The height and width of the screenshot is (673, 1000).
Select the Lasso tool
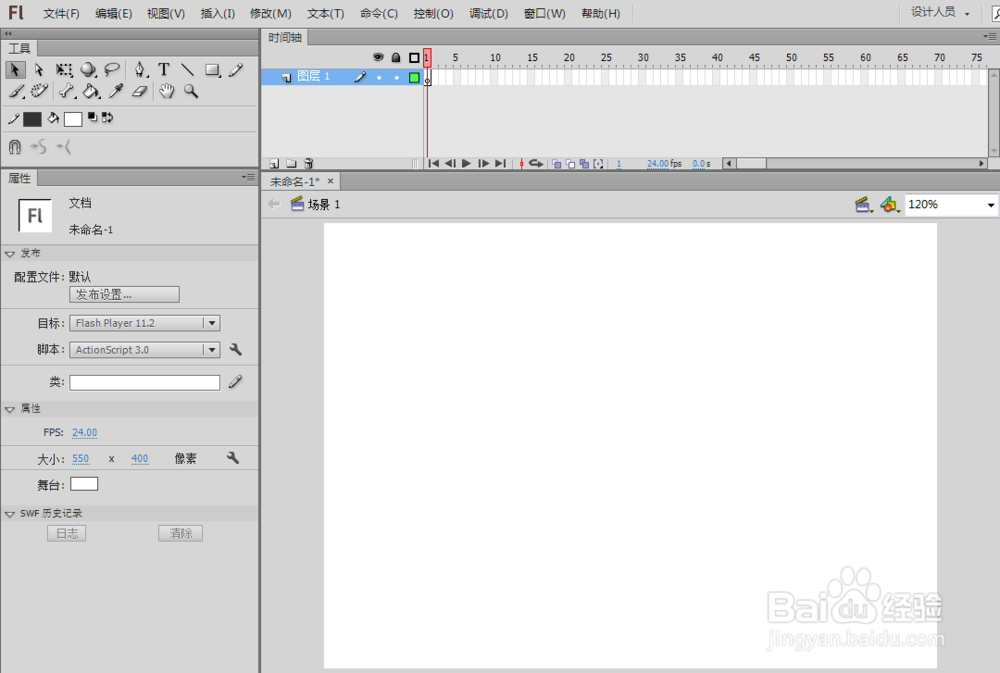(x=112, y=69)
